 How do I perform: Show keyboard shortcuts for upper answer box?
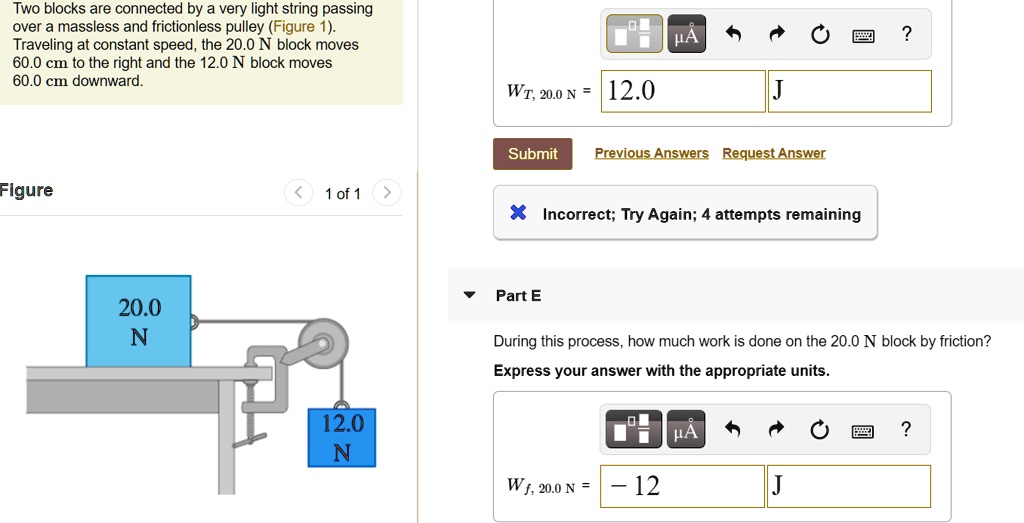pyautogui.click(x=863, y=35)
